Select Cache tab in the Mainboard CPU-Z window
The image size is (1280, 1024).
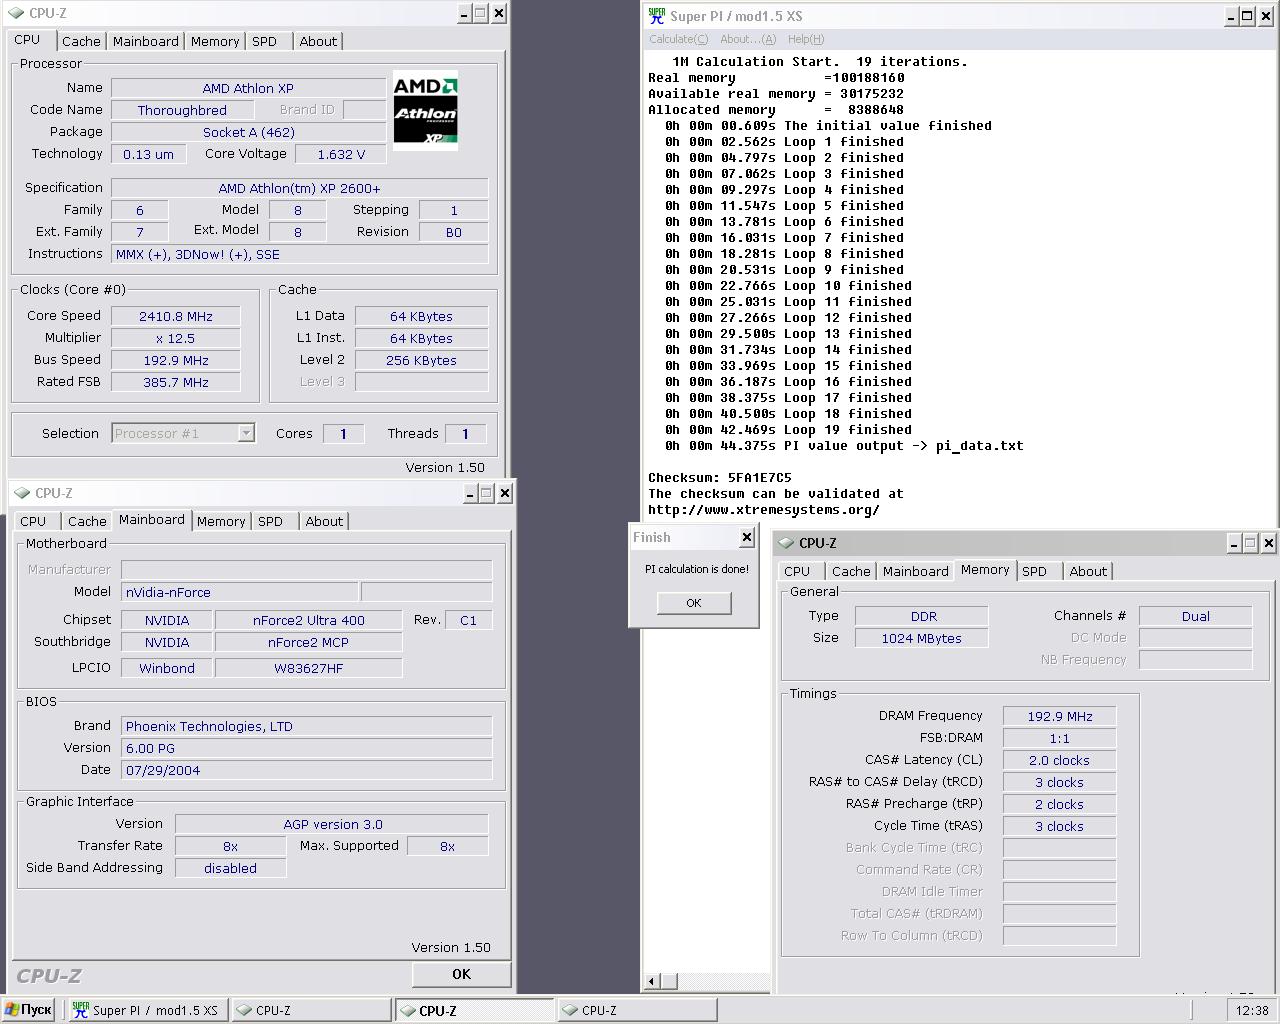[87, 521]
